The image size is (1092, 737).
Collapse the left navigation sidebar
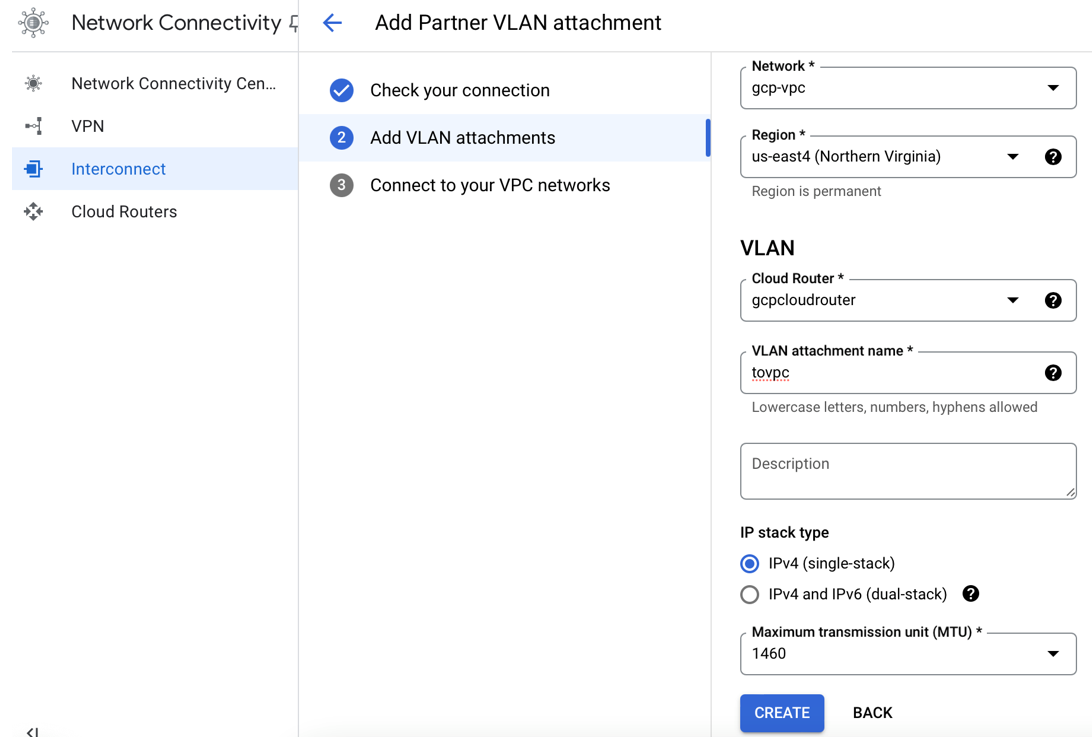pyautogui.click(x=32, y=731)
